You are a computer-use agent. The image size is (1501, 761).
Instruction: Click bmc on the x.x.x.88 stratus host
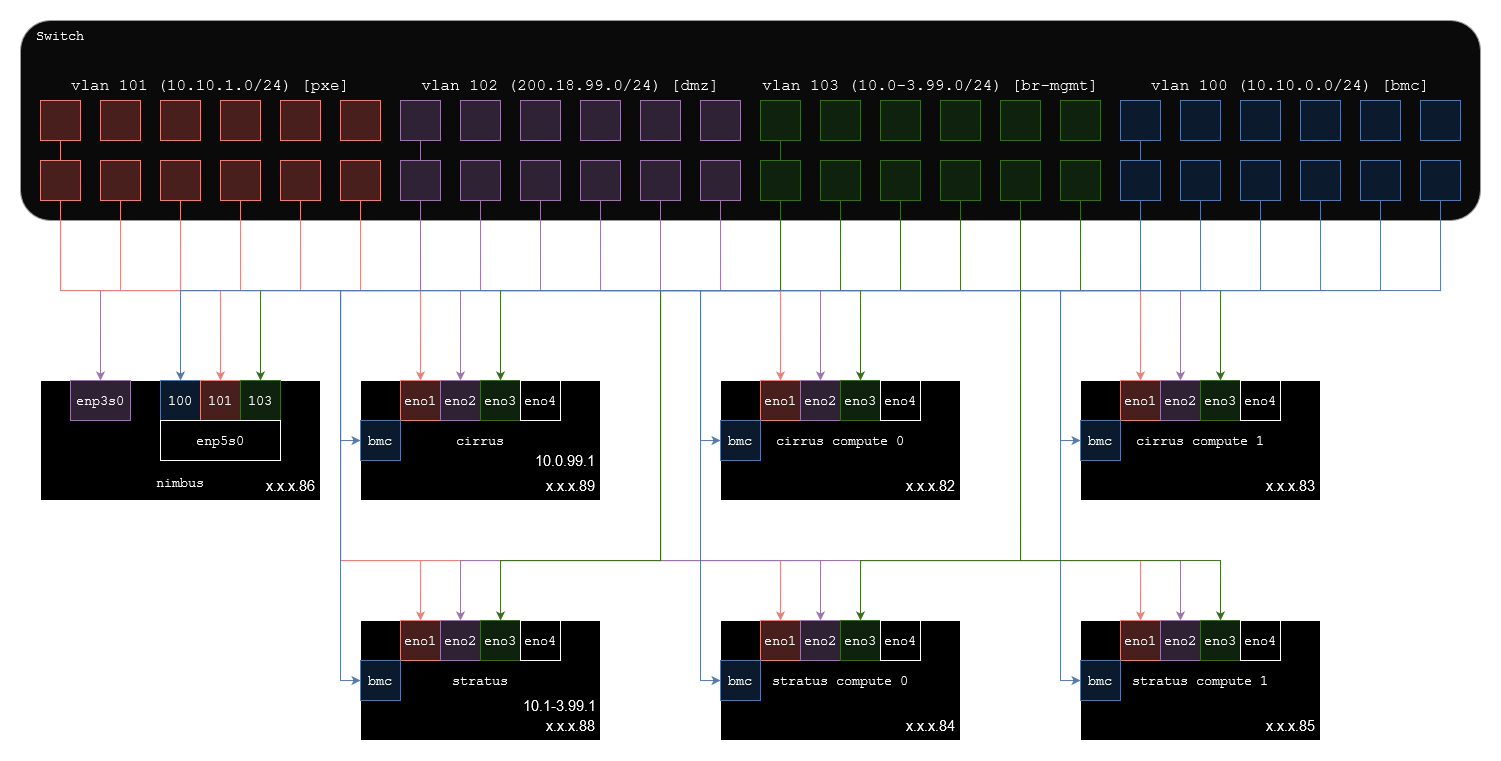pyautogui.click(x=380, y=680)
